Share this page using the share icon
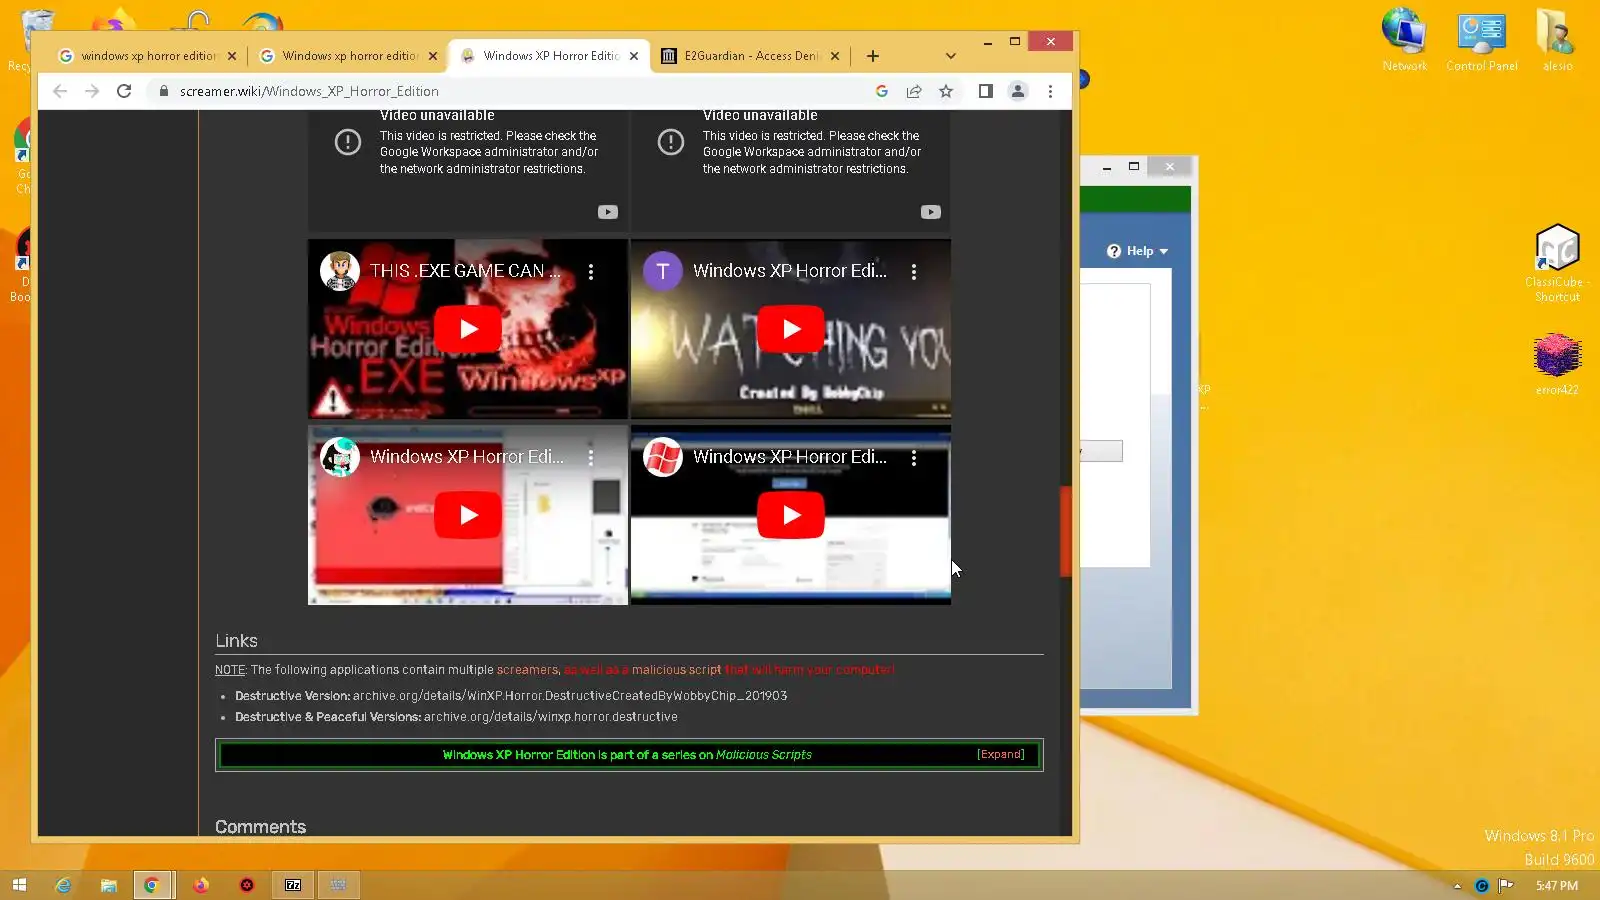Image resolution: width=1600 pixels, height=900 pixels. click(x=914, y=91)
